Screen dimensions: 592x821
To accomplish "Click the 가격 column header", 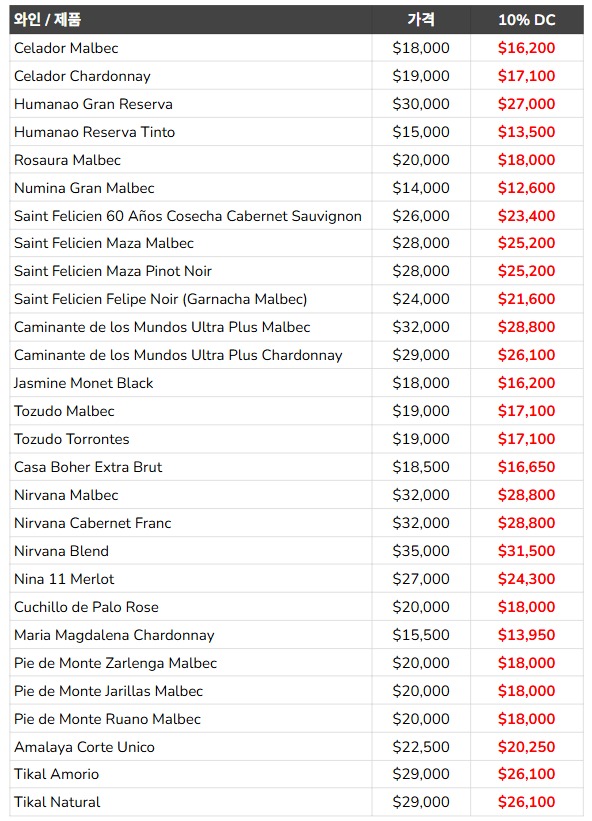I will click(421, 20).
